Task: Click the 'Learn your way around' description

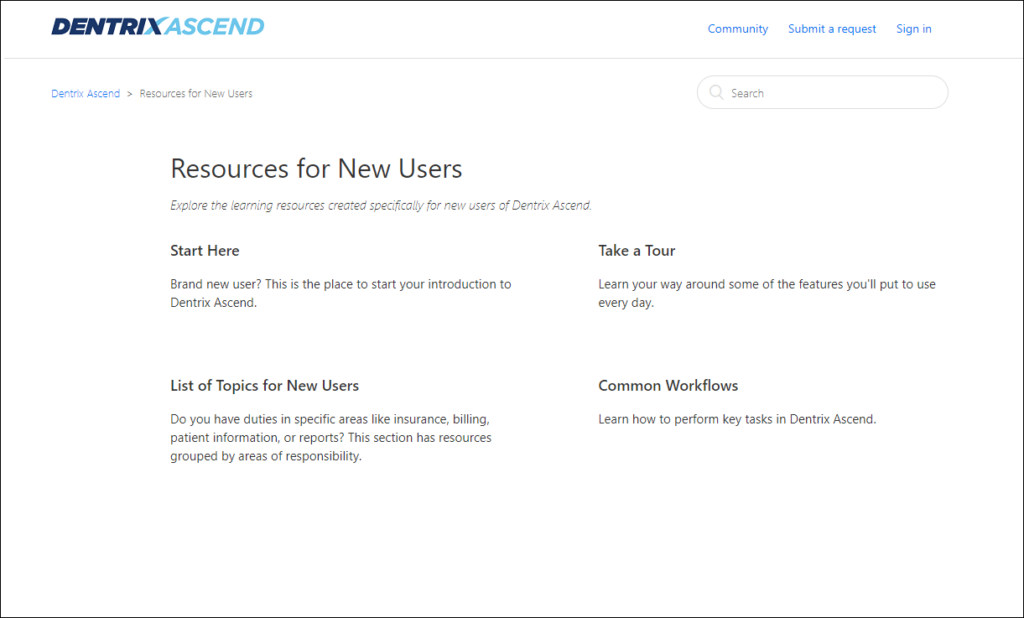Action: coord(767,293)
